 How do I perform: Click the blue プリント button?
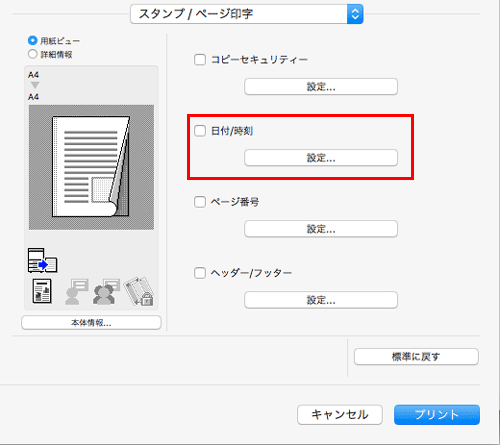[x=437, y=415]
